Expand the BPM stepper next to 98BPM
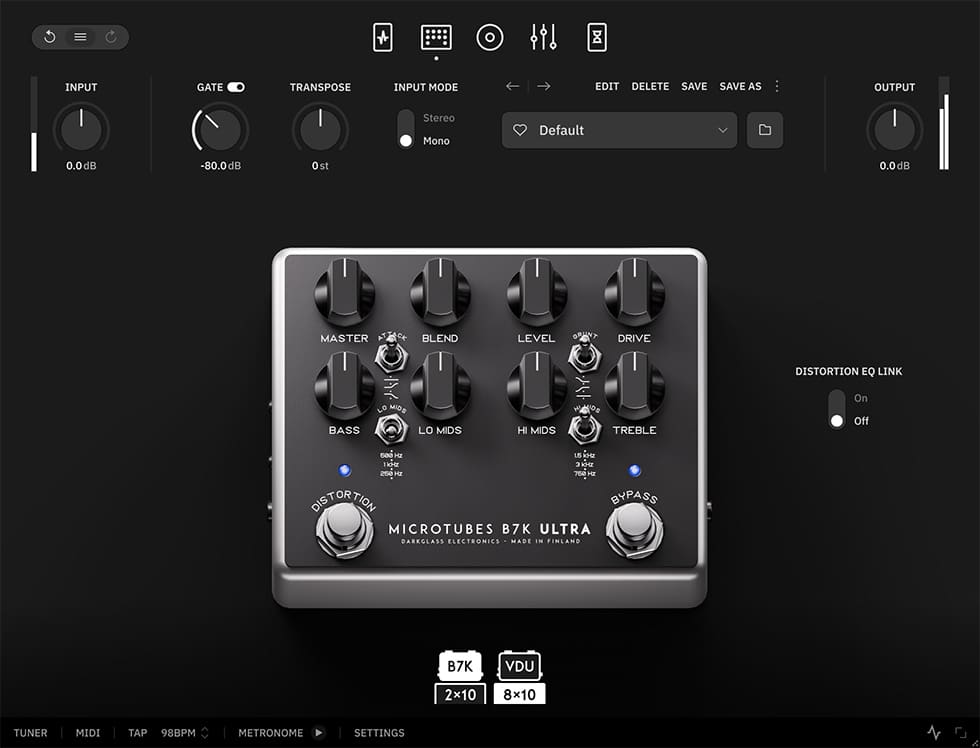The height and width of the screenshot is (748, 980). [207, 732]
